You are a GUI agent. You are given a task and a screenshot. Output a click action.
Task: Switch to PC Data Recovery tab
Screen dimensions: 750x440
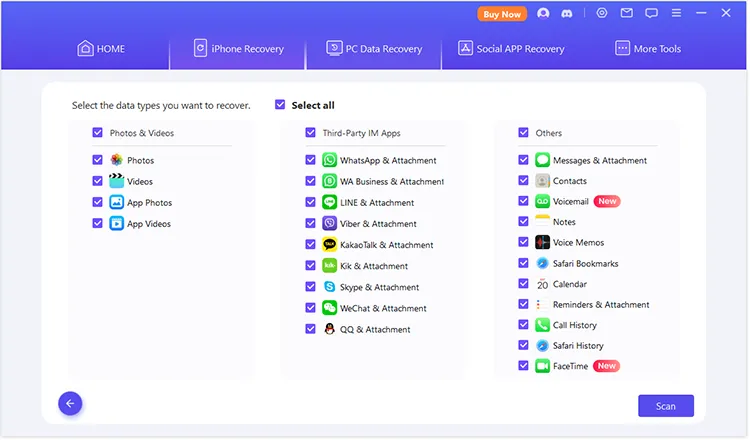click(375, 48)
